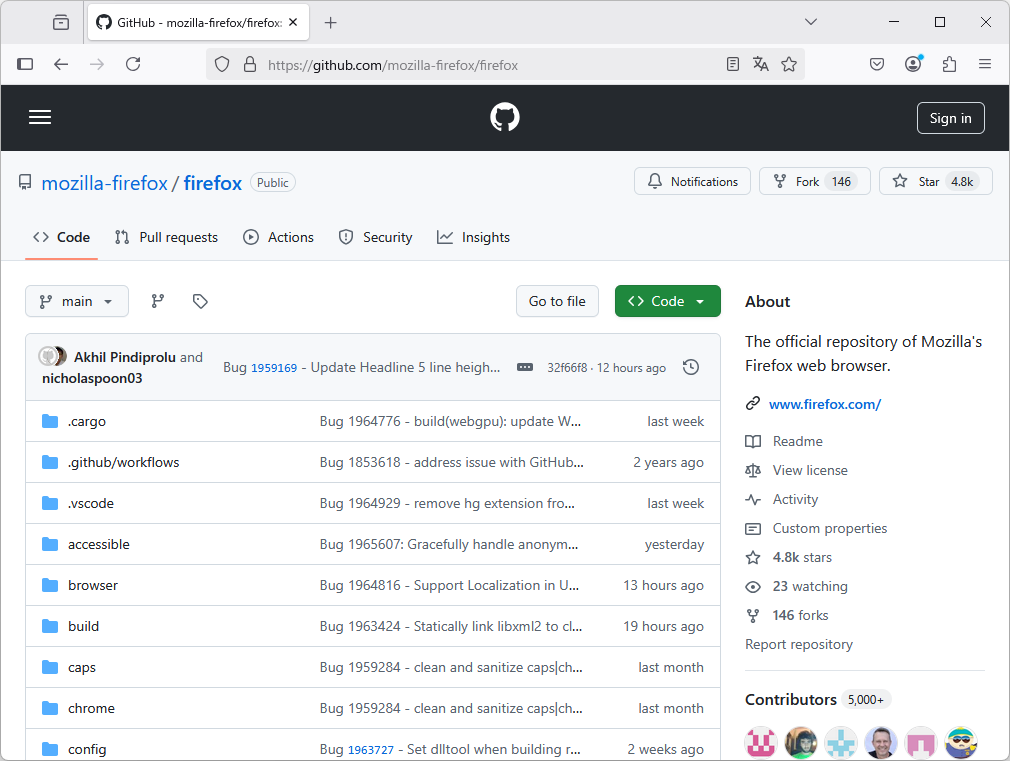Click the Sign in button
The height and width of the screenshot is (761, 1010).
pyautogui.click(x=950, y=117)
